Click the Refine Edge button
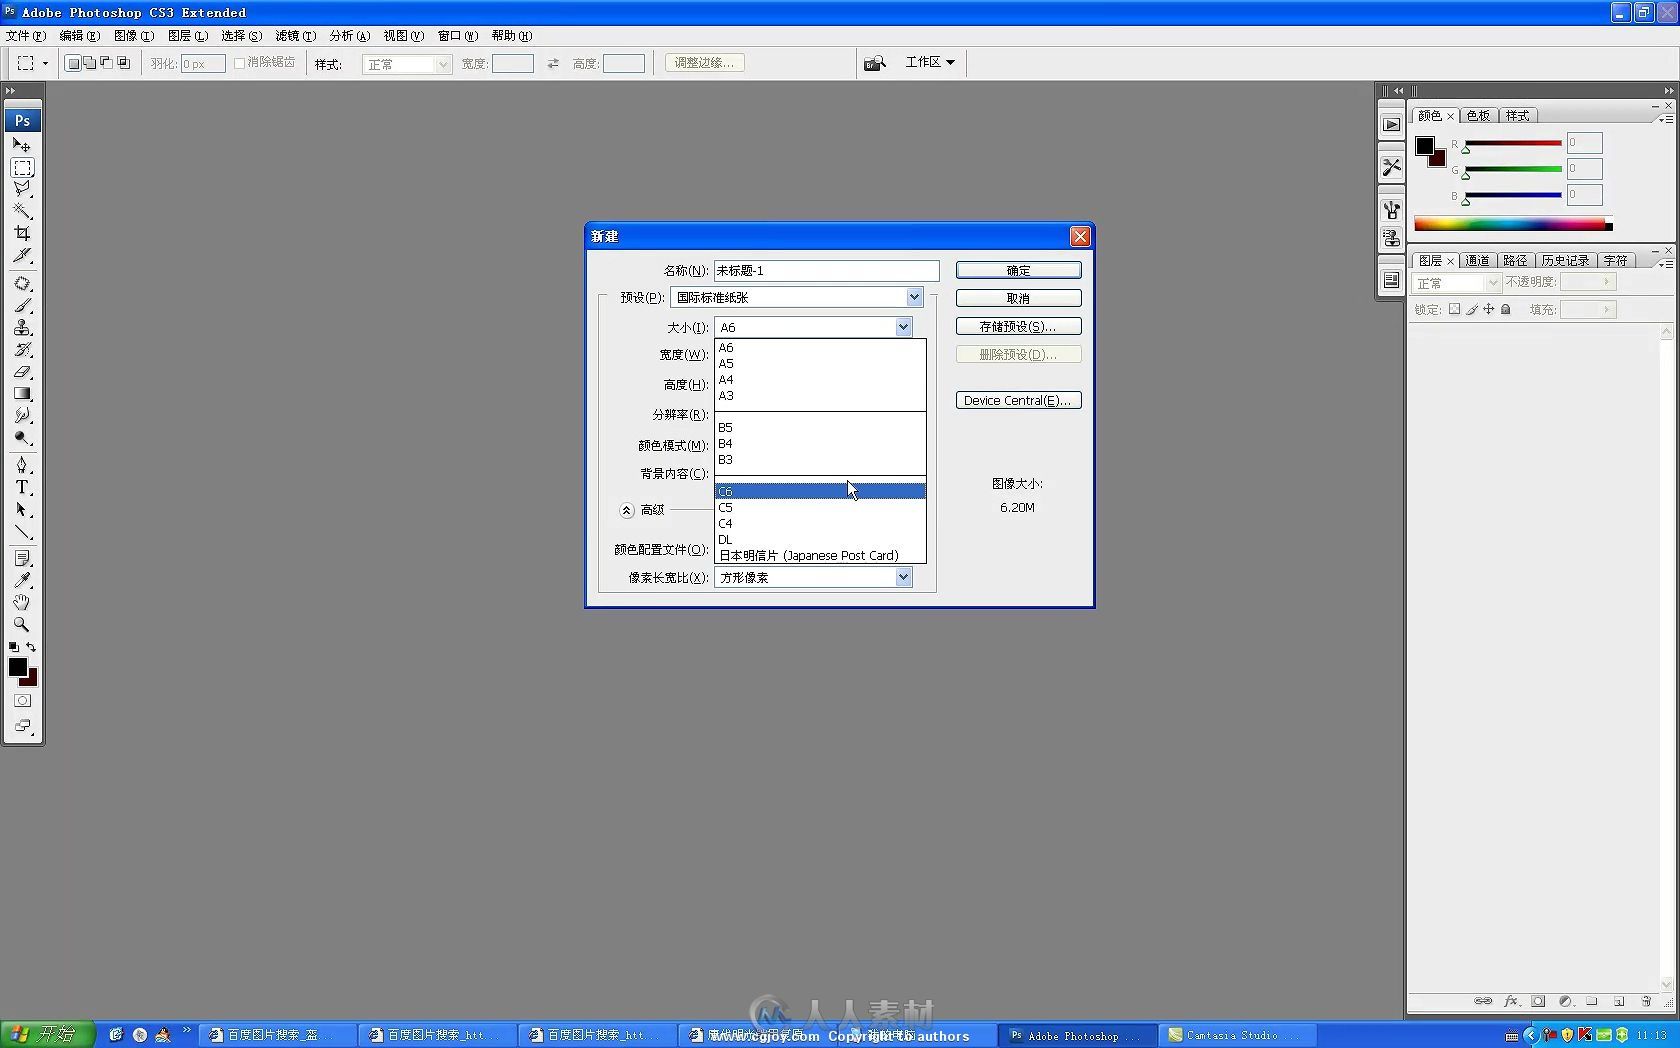The image size is (1680, 1048). 705,63
